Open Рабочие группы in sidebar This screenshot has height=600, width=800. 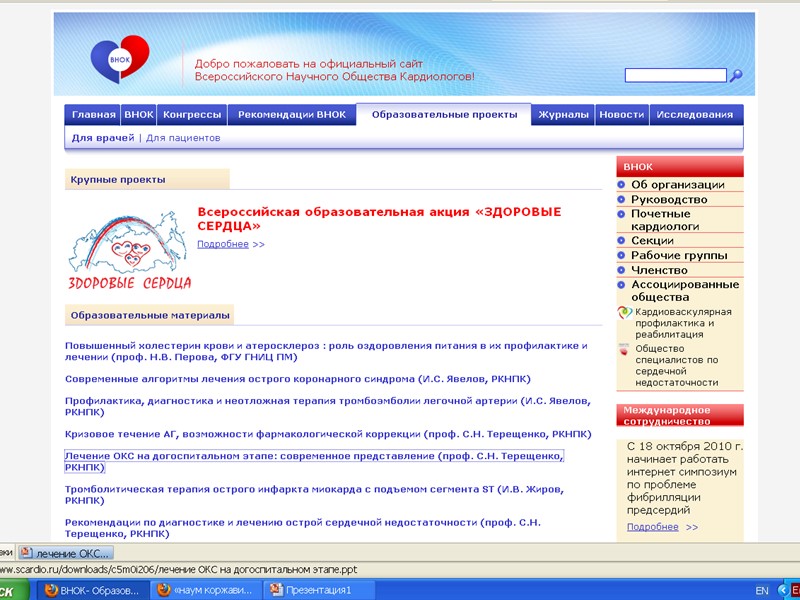679,255
